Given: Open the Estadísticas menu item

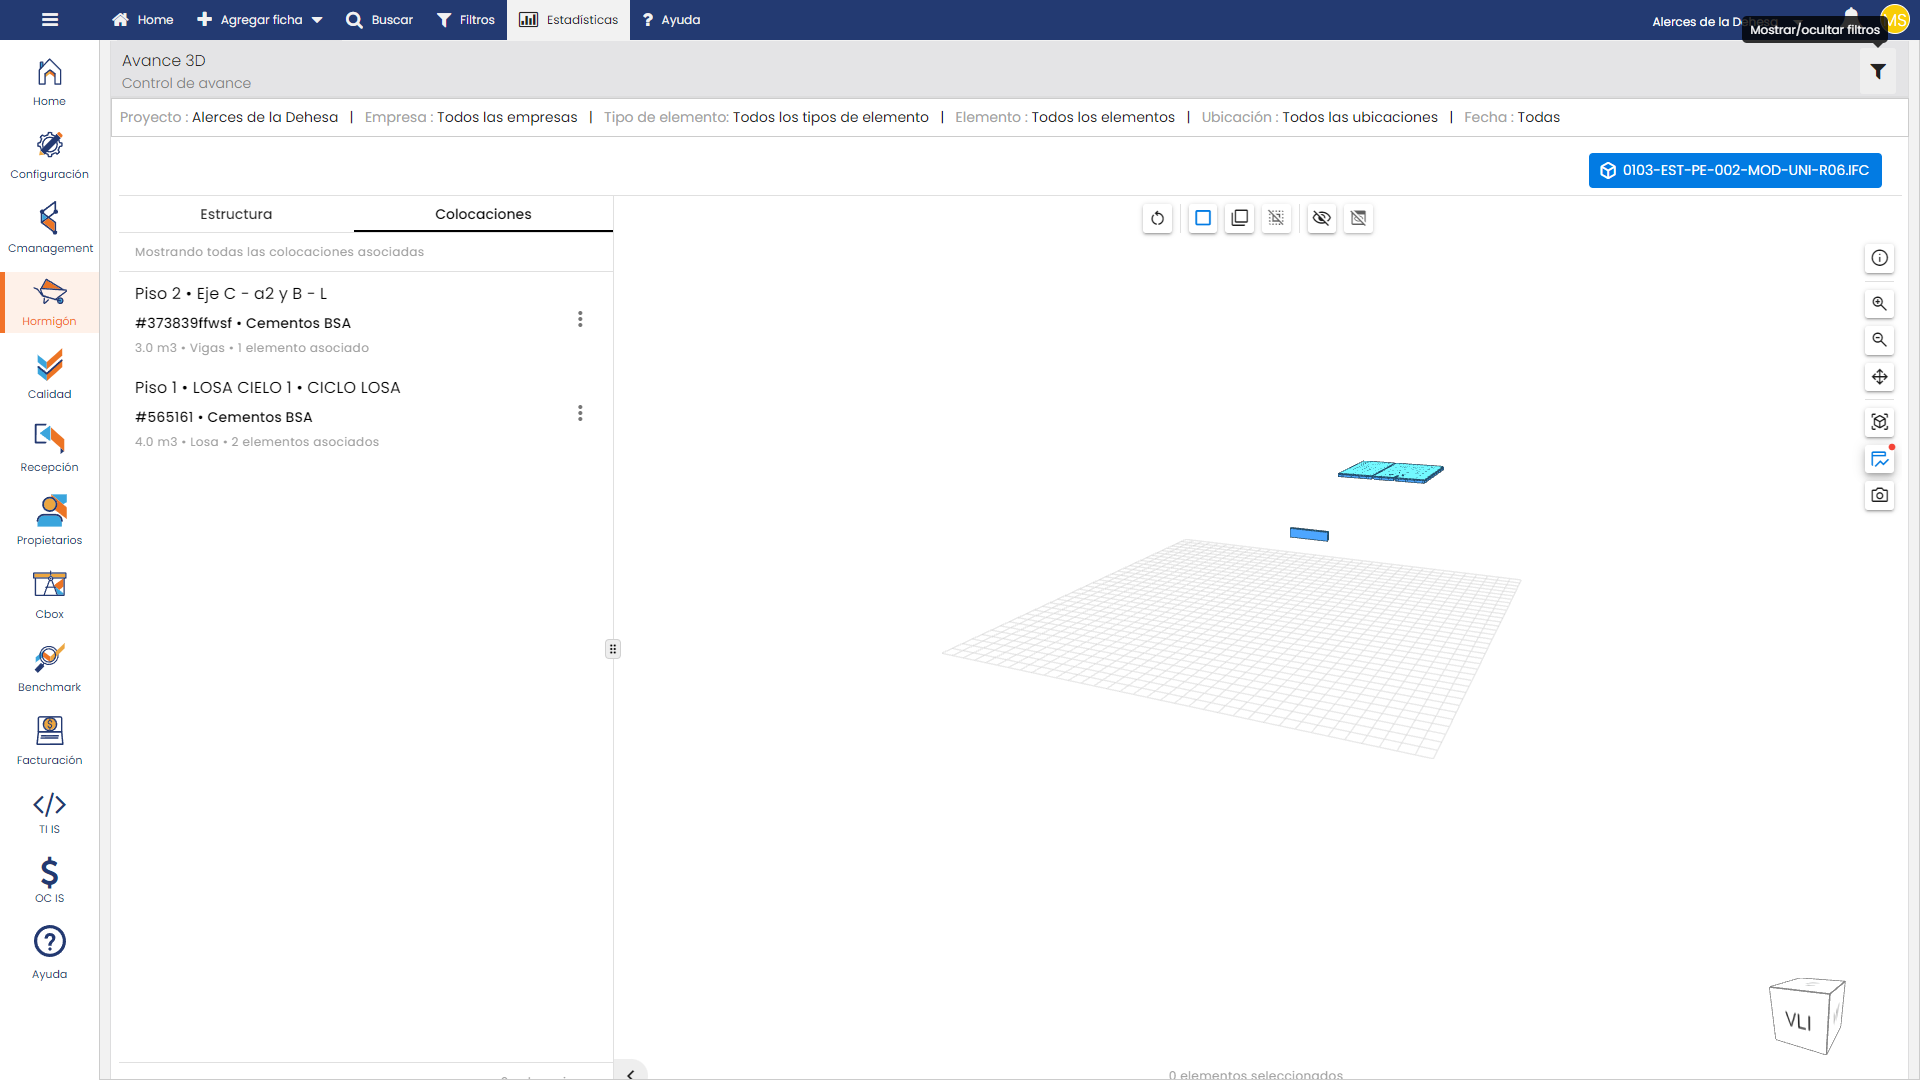Looking at the screenshot, I should tap(568, 20).
